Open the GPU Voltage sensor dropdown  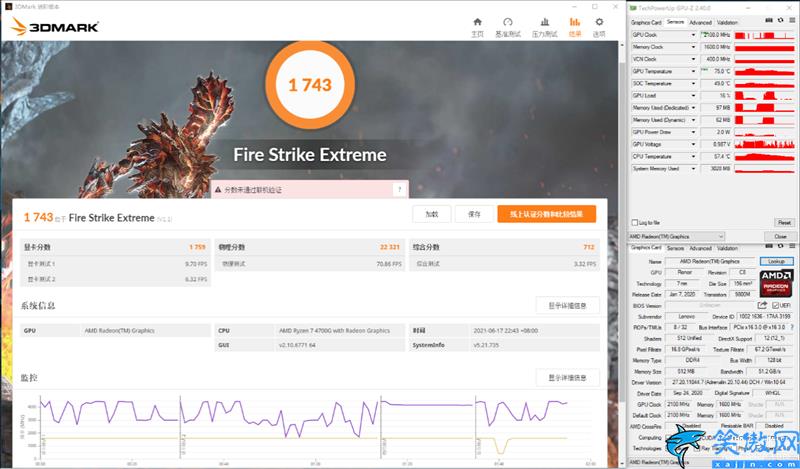pos(693,144)
